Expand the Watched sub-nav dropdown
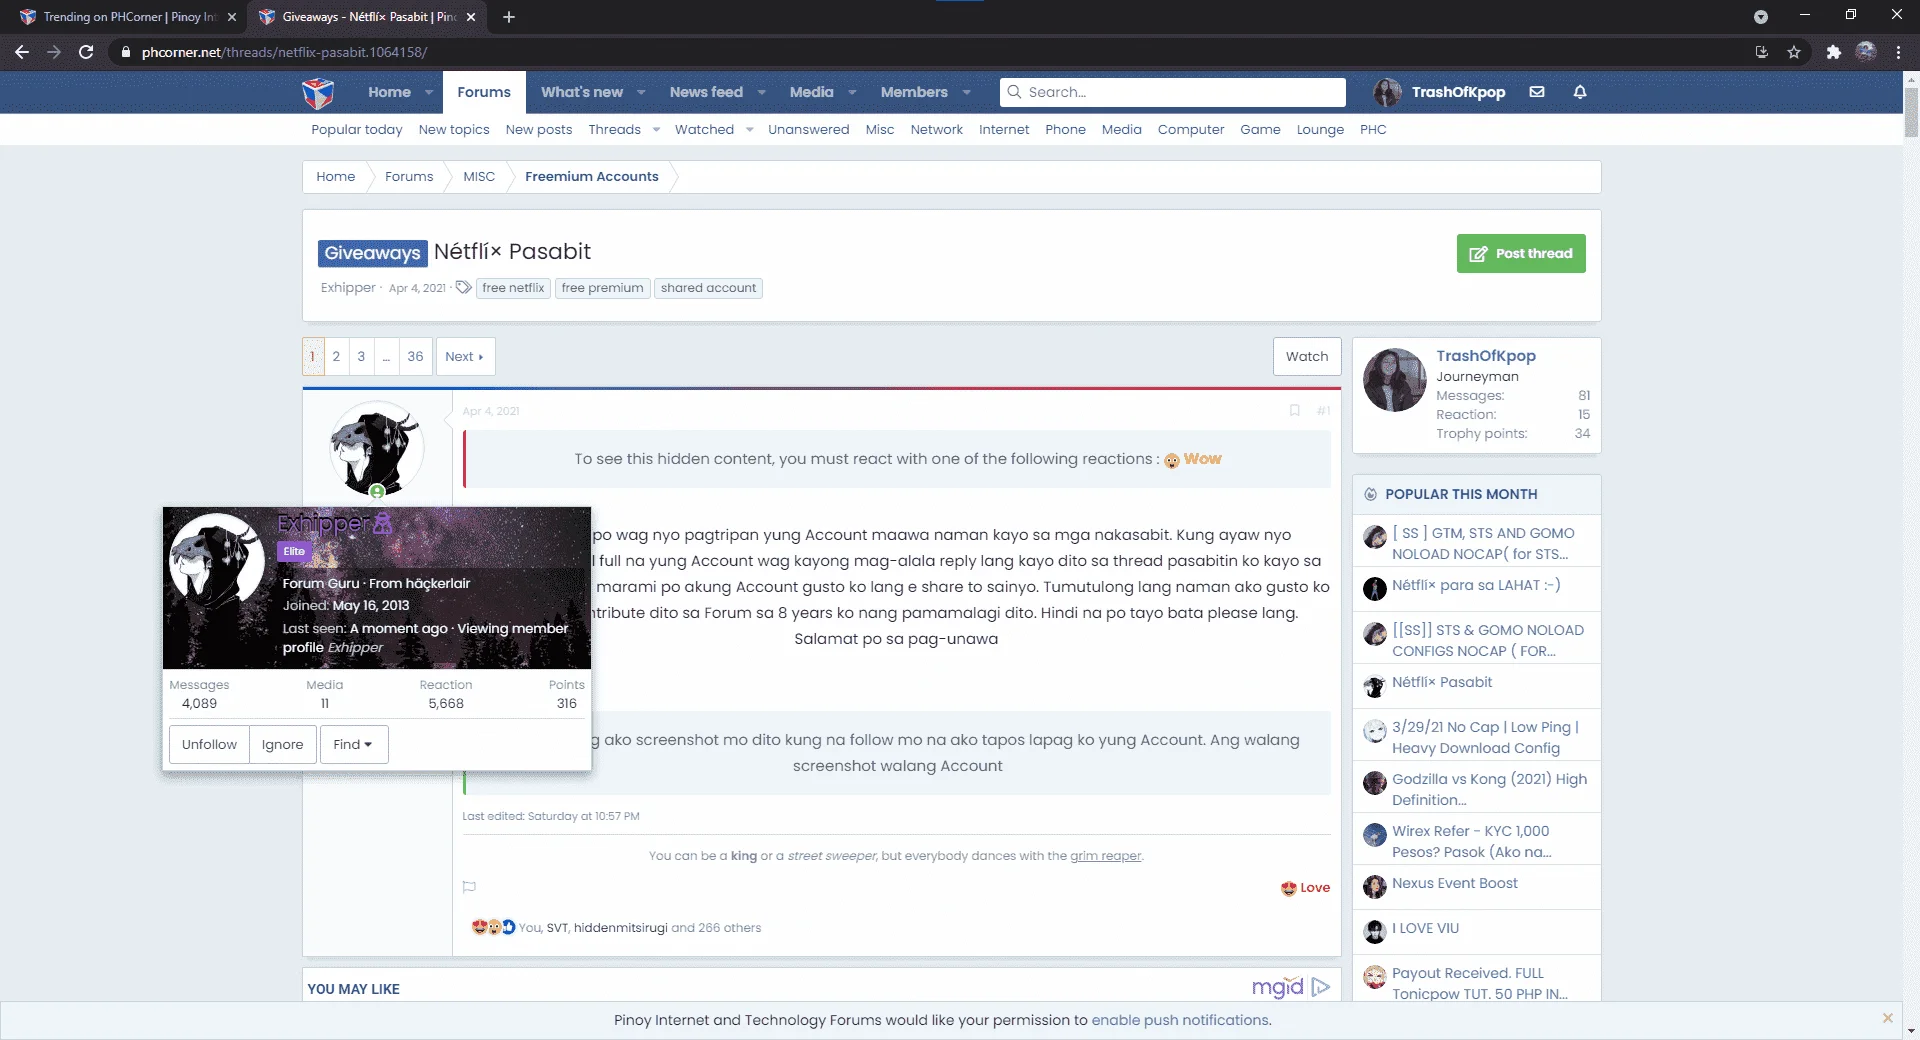The height and width of the screenshot is (1040, 1920). click(749, 130)
